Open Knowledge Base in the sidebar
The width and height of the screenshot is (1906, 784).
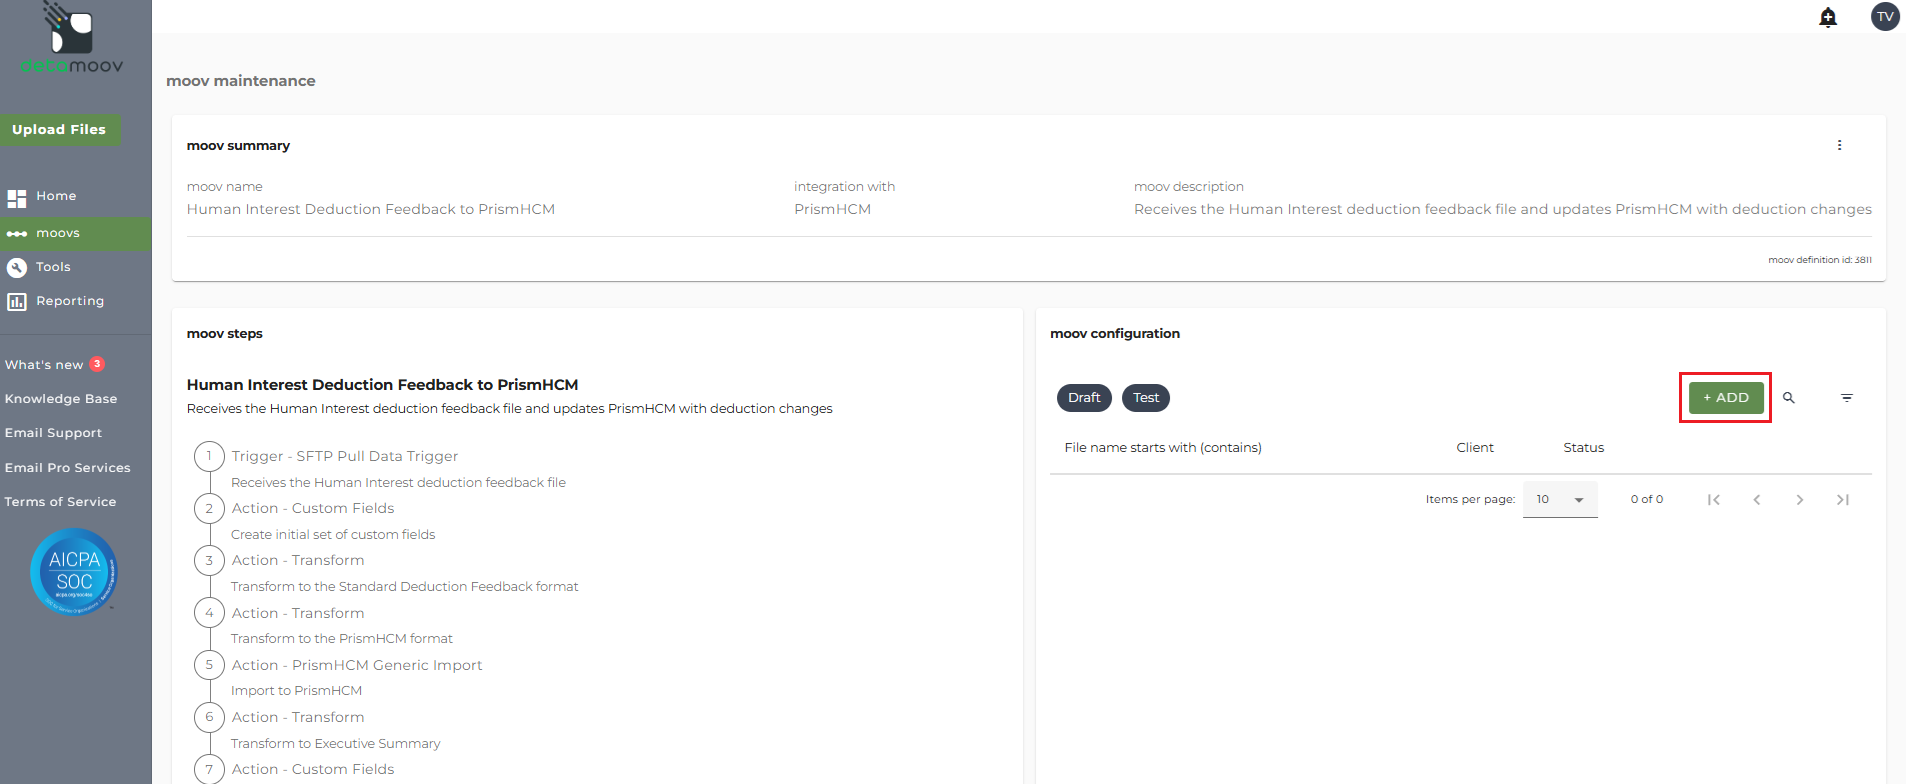(61, 399)
